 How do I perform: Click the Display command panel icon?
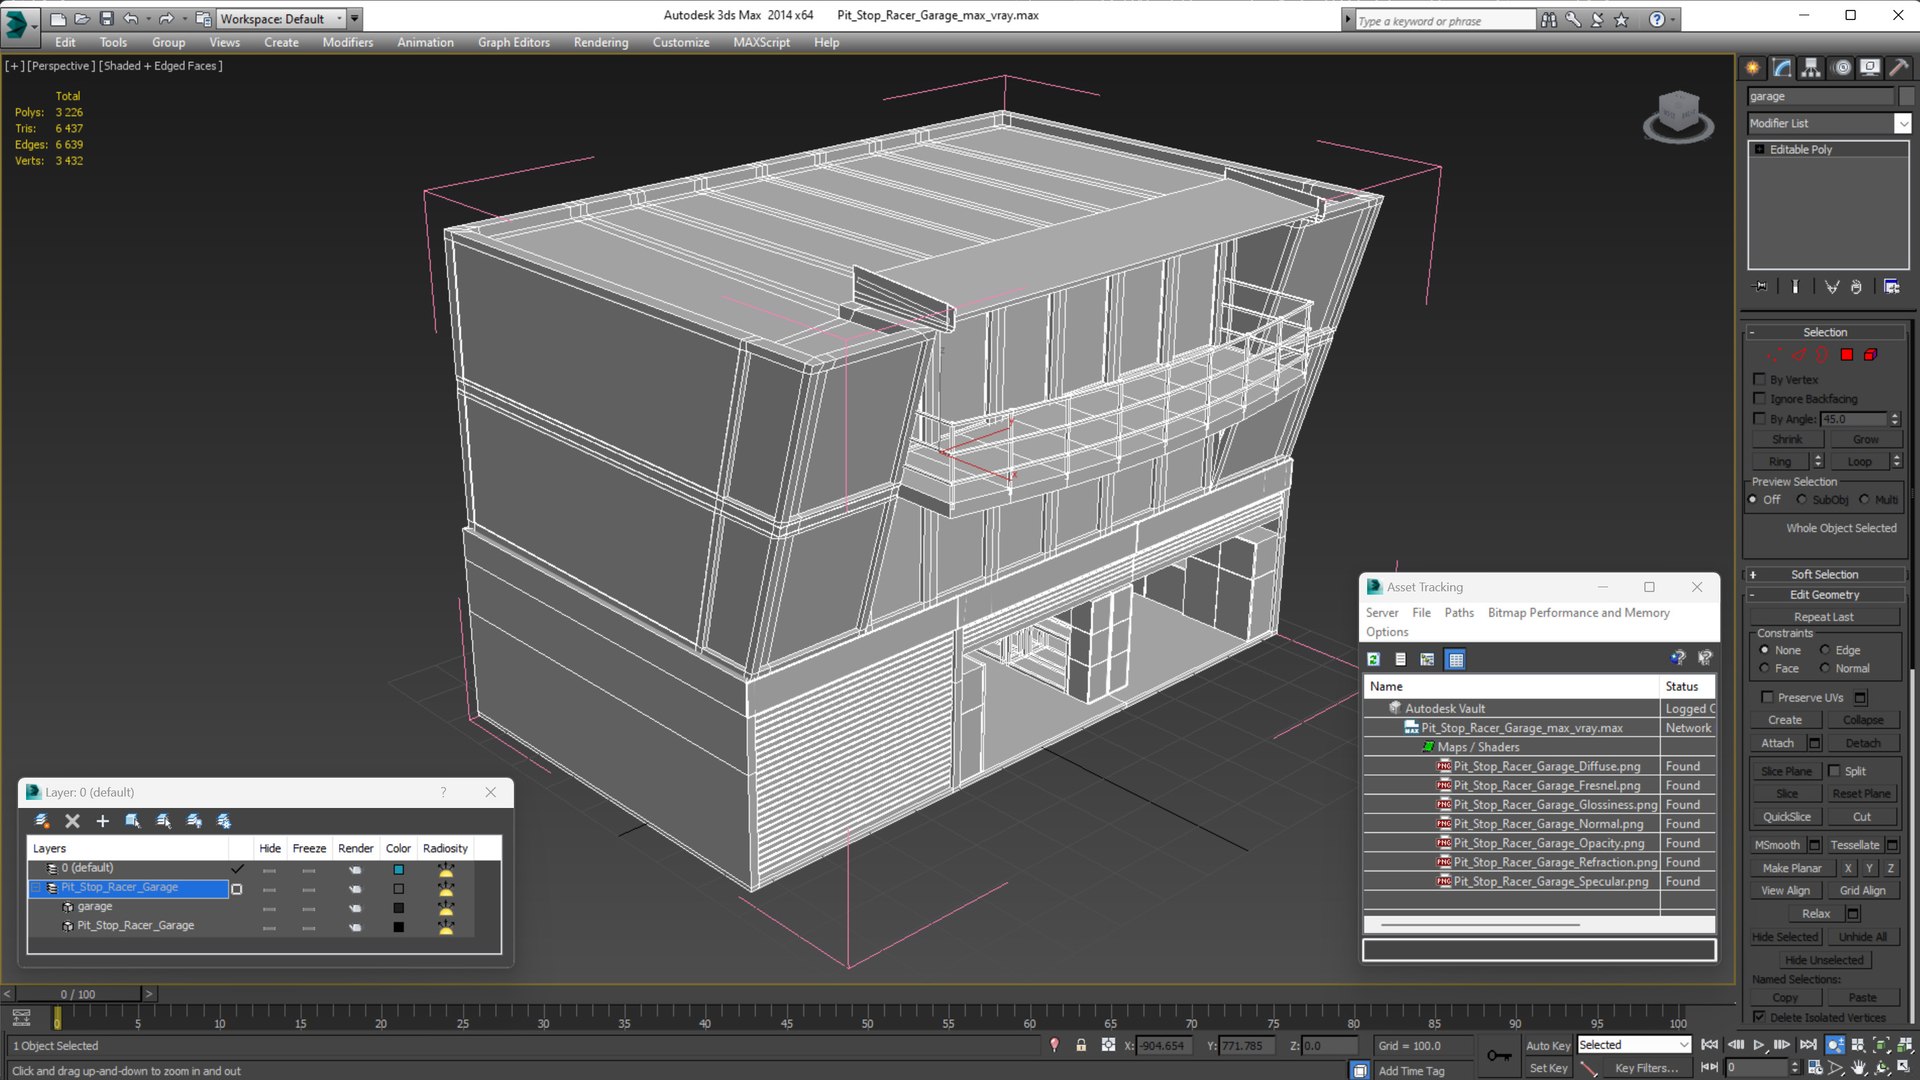[1869, 68]
